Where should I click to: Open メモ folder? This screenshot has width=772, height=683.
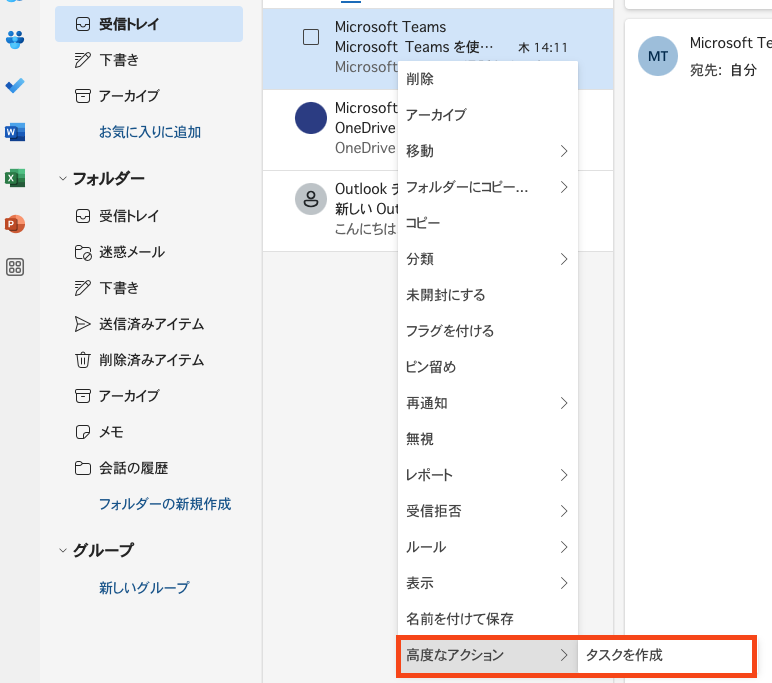point(149,432)
